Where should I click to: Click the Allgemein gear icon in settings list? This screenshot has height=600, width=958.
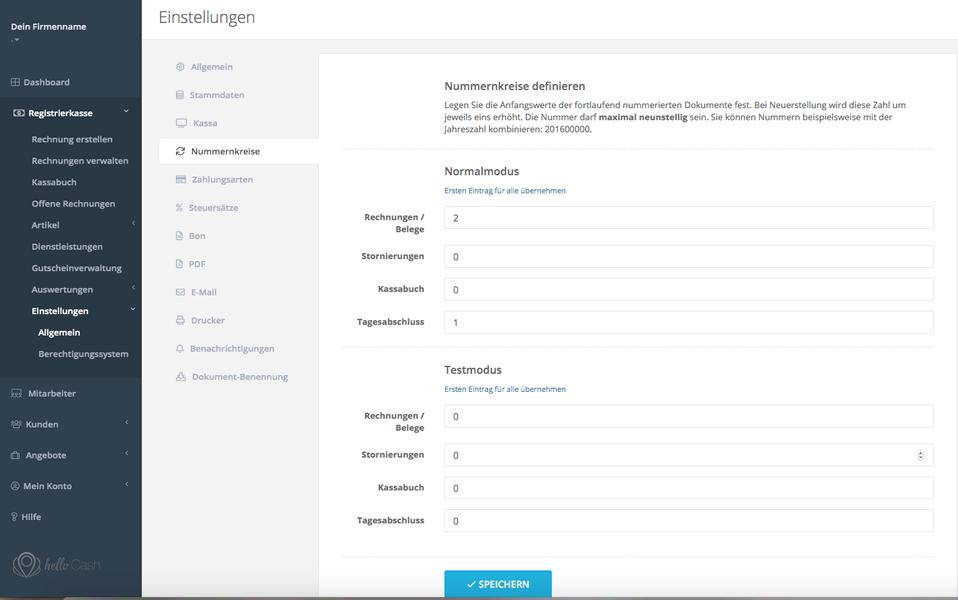click(x=180, y=67)
